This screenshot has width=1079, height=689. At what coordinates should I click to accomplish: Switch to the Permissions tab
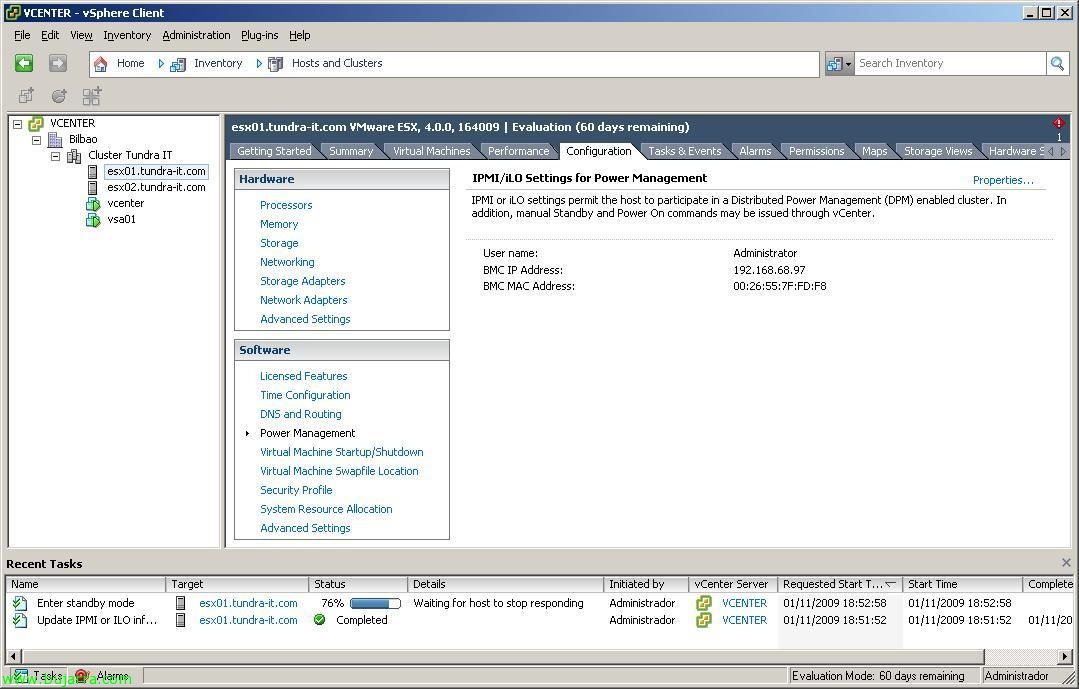tap(816, 151)
